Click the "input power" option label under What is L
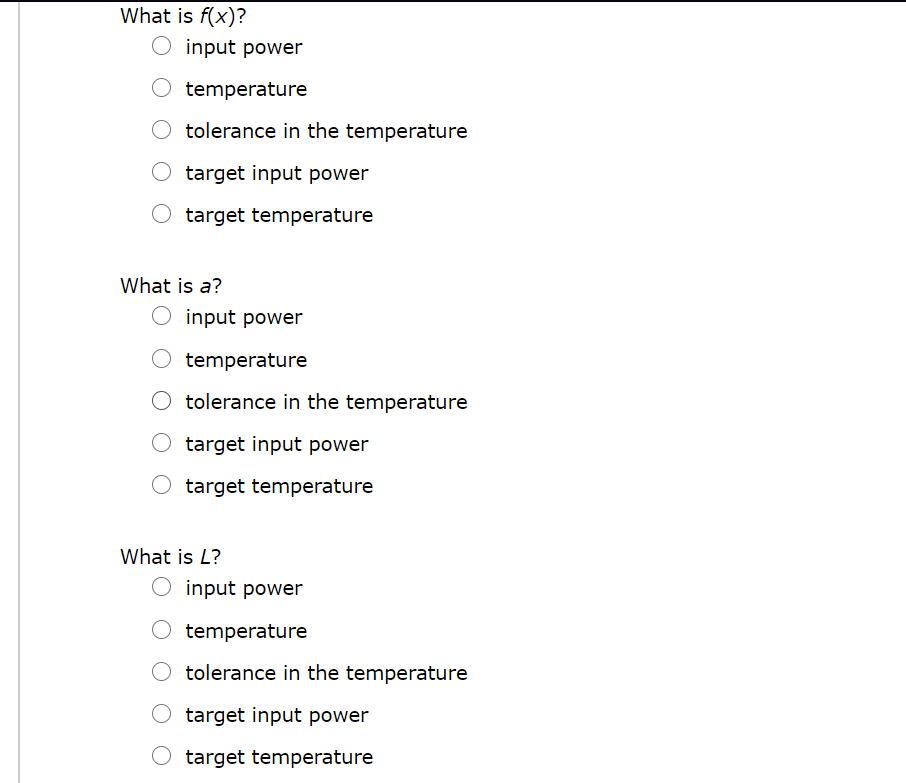This screenshot has height=783, width=906. click(x=243, y=588)
